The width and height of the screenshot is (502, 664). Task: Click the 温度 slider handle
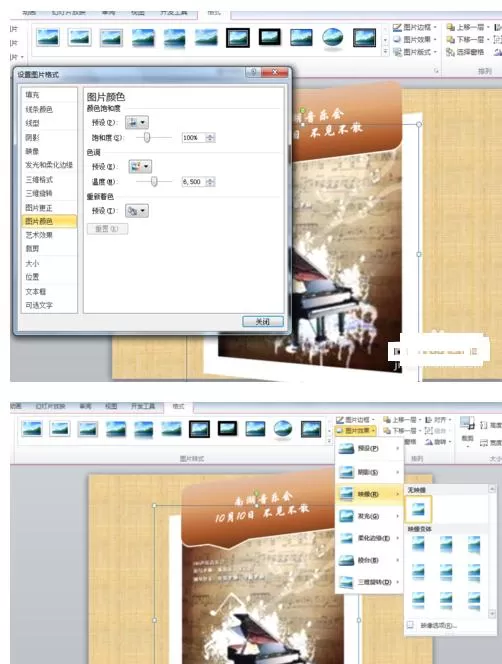pos(154,181)
